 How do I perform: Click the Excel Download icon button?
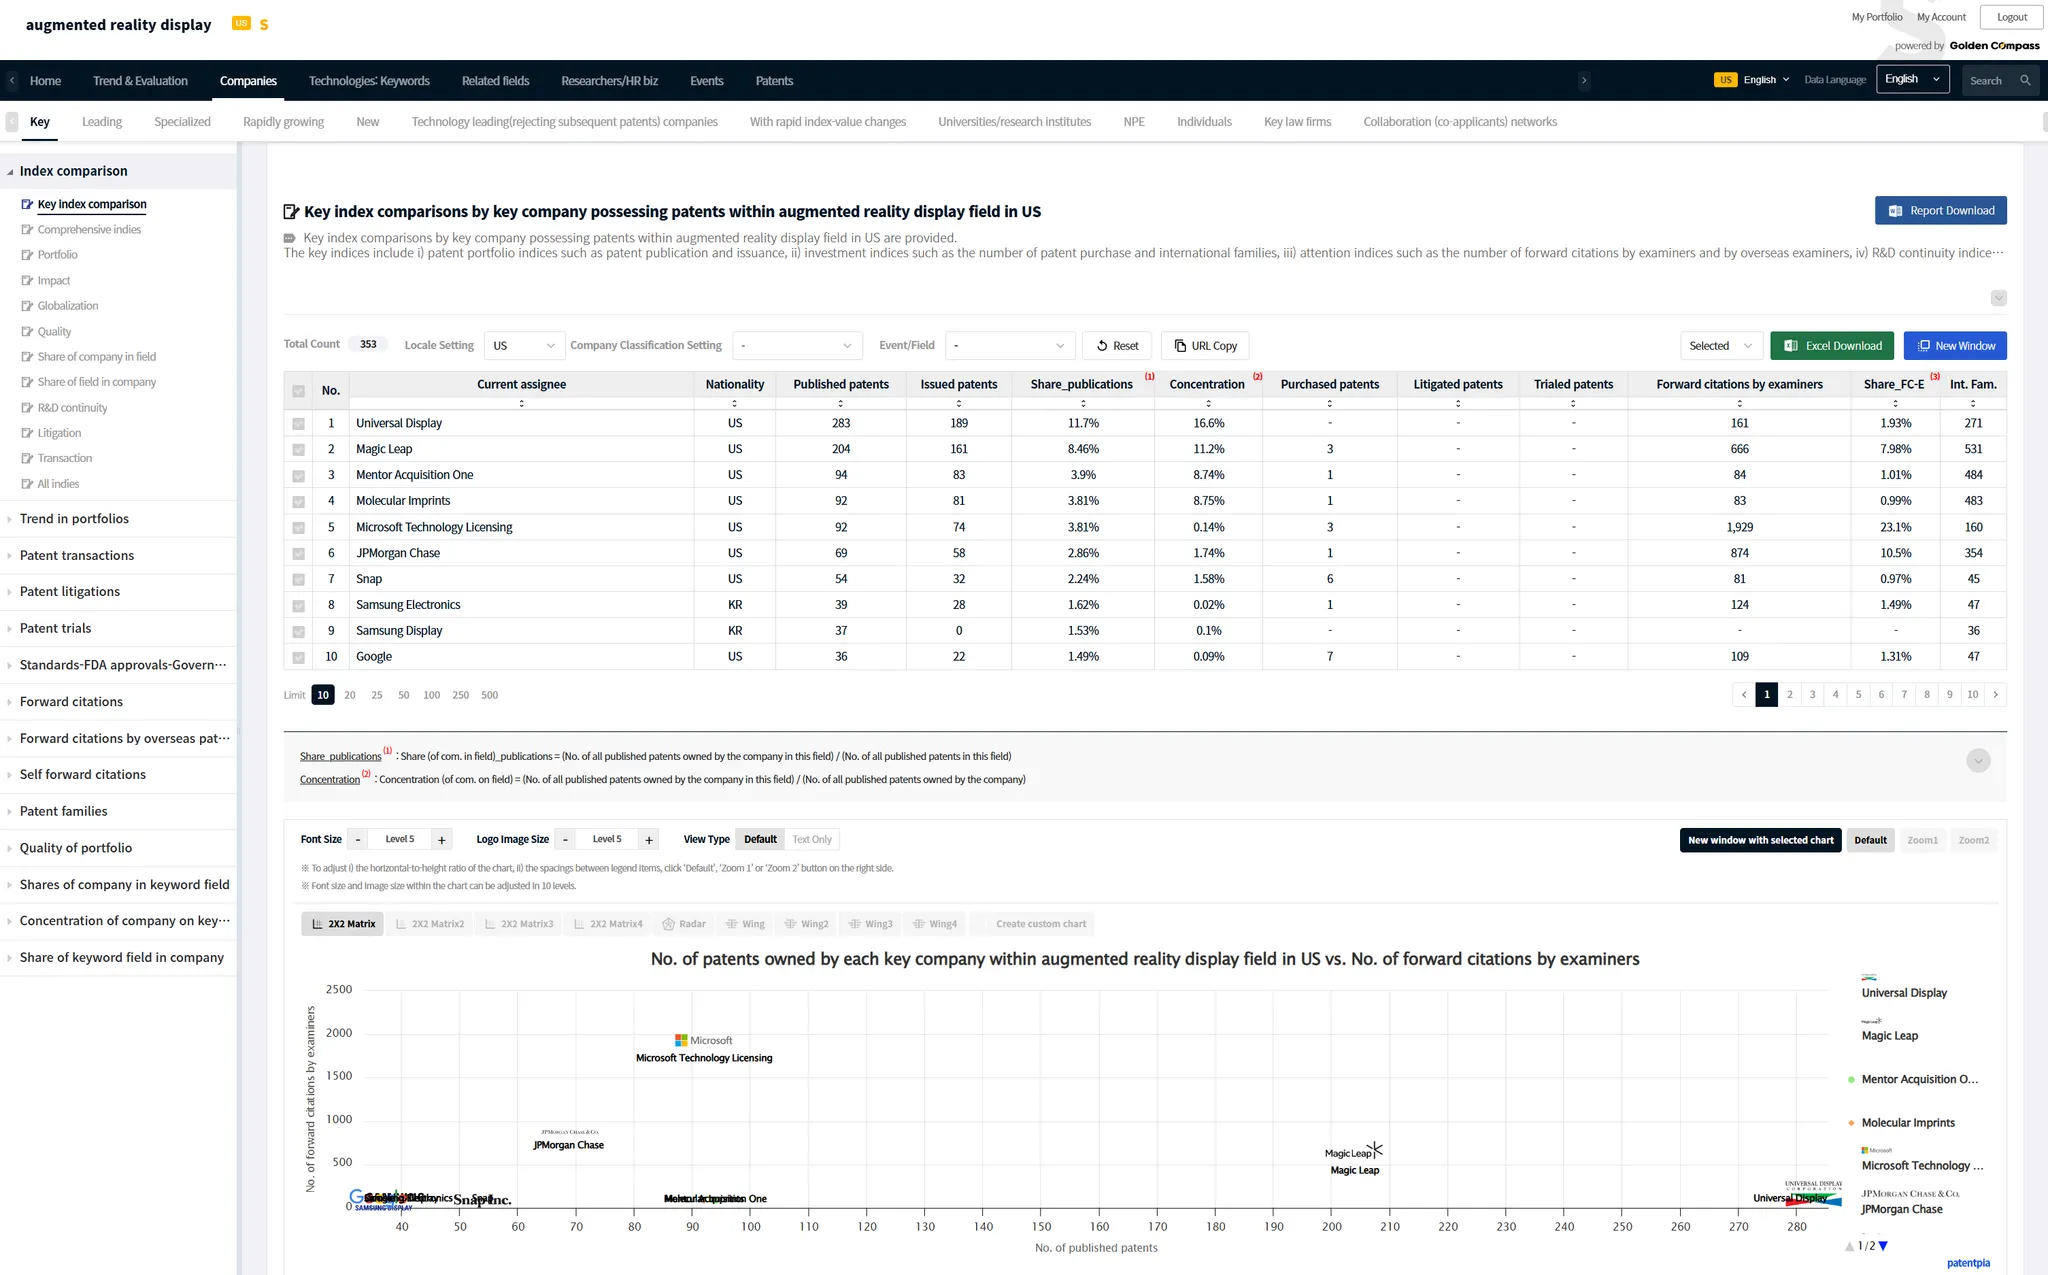coord(1791,346)
